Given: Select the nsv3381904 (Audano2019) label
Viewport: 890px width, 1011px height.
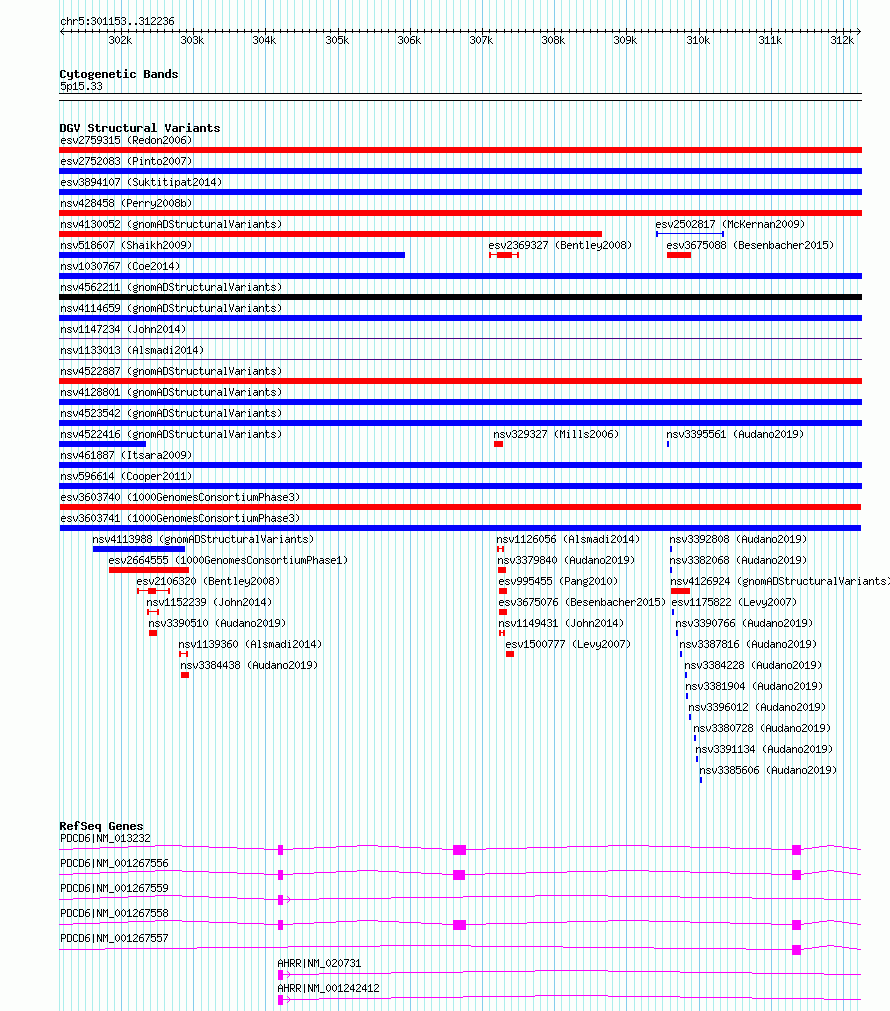Looking at the screenshot, I should [x=754, y=687].
